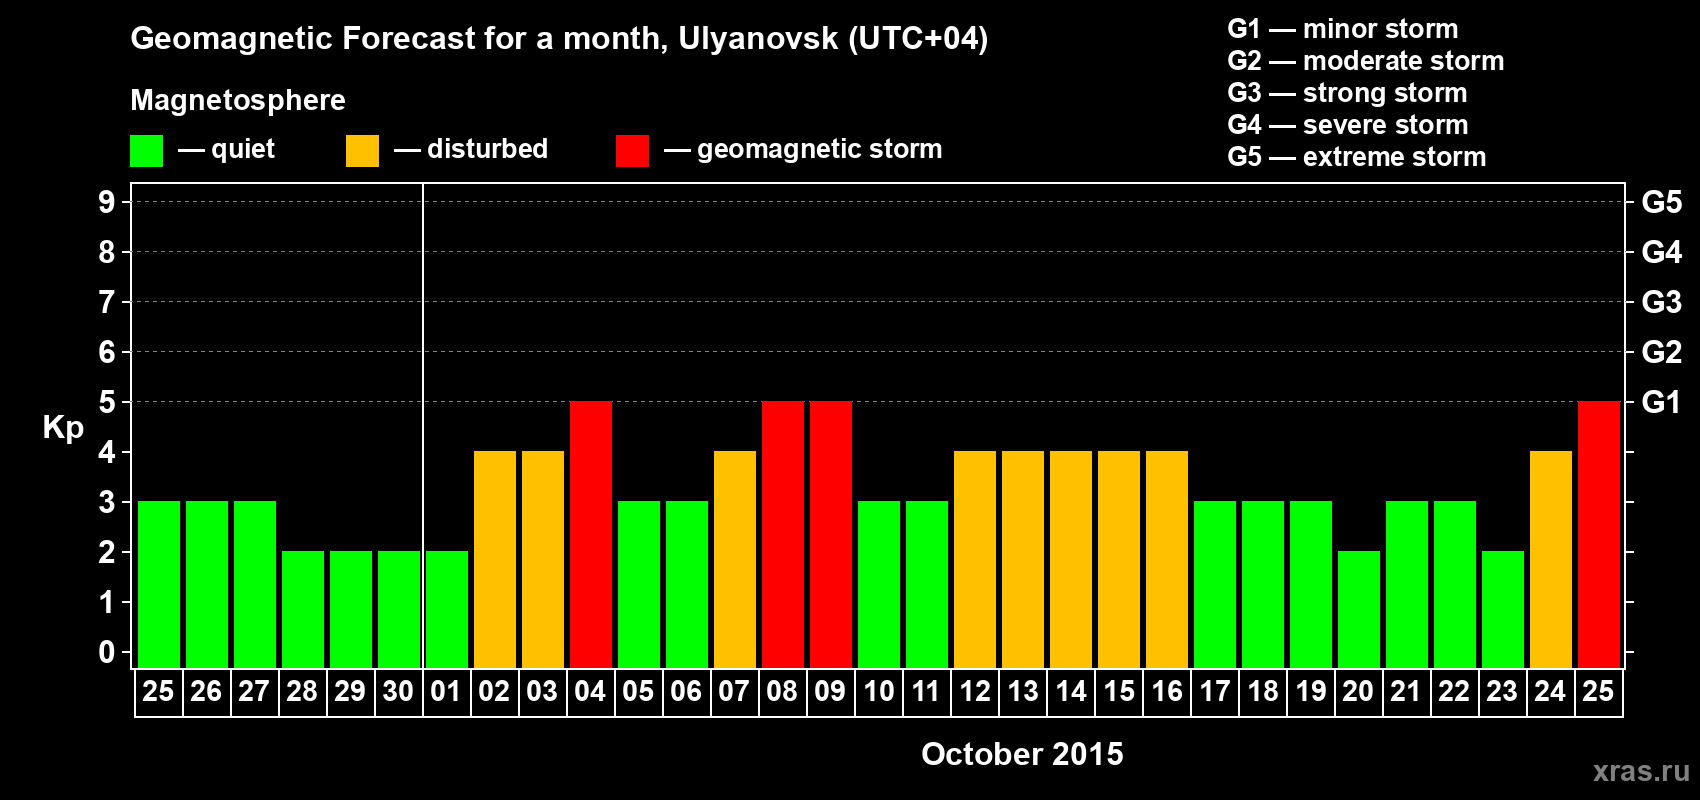The height and width of the screenshot is (800, 1700).
Task: Click the date cell '12' on the axis
Action: point(975,692)
